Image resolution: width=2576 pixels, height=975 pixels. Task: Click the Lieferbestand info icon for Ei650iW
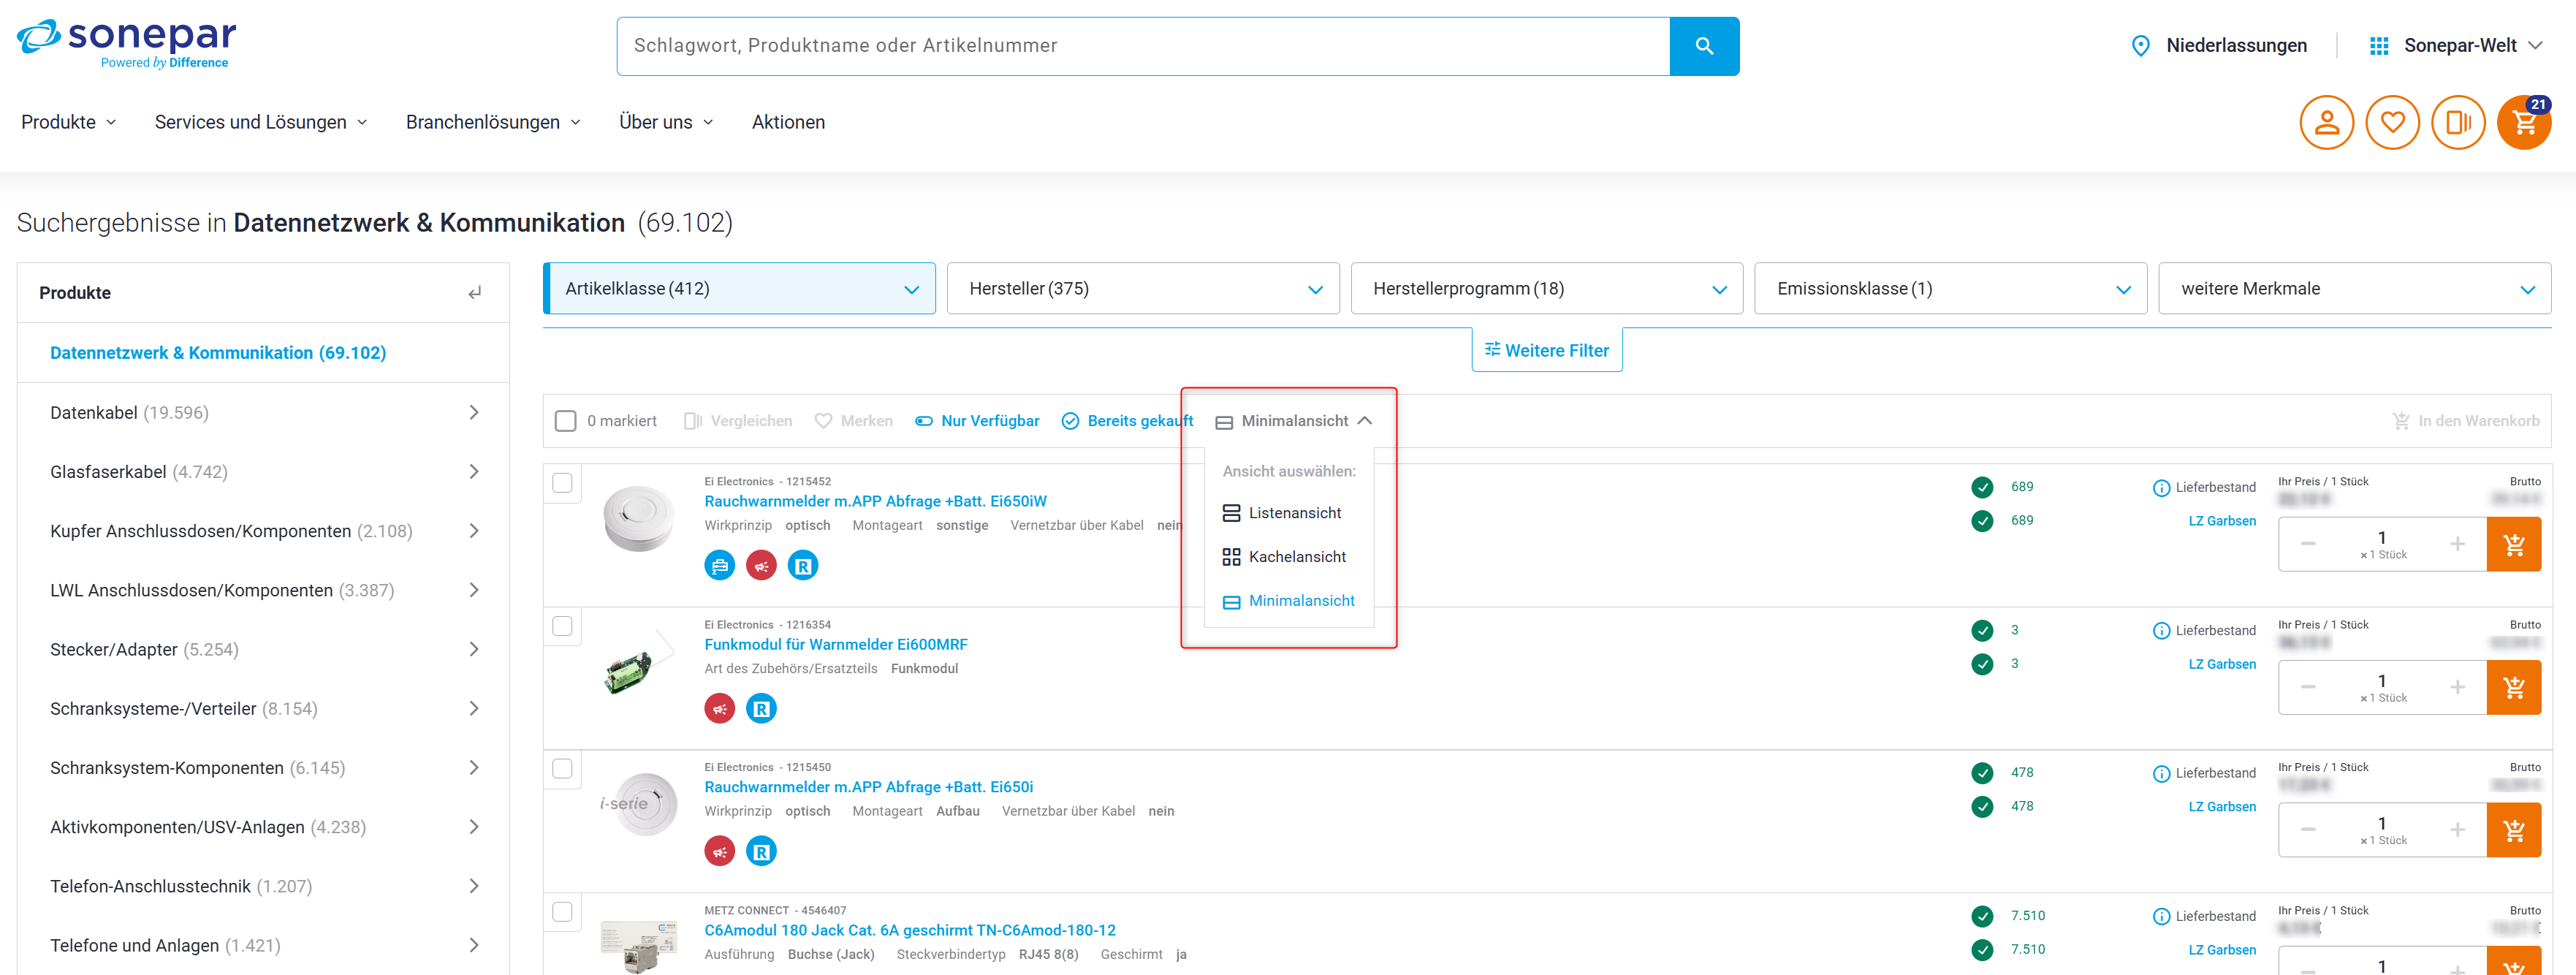(2161, 488)
